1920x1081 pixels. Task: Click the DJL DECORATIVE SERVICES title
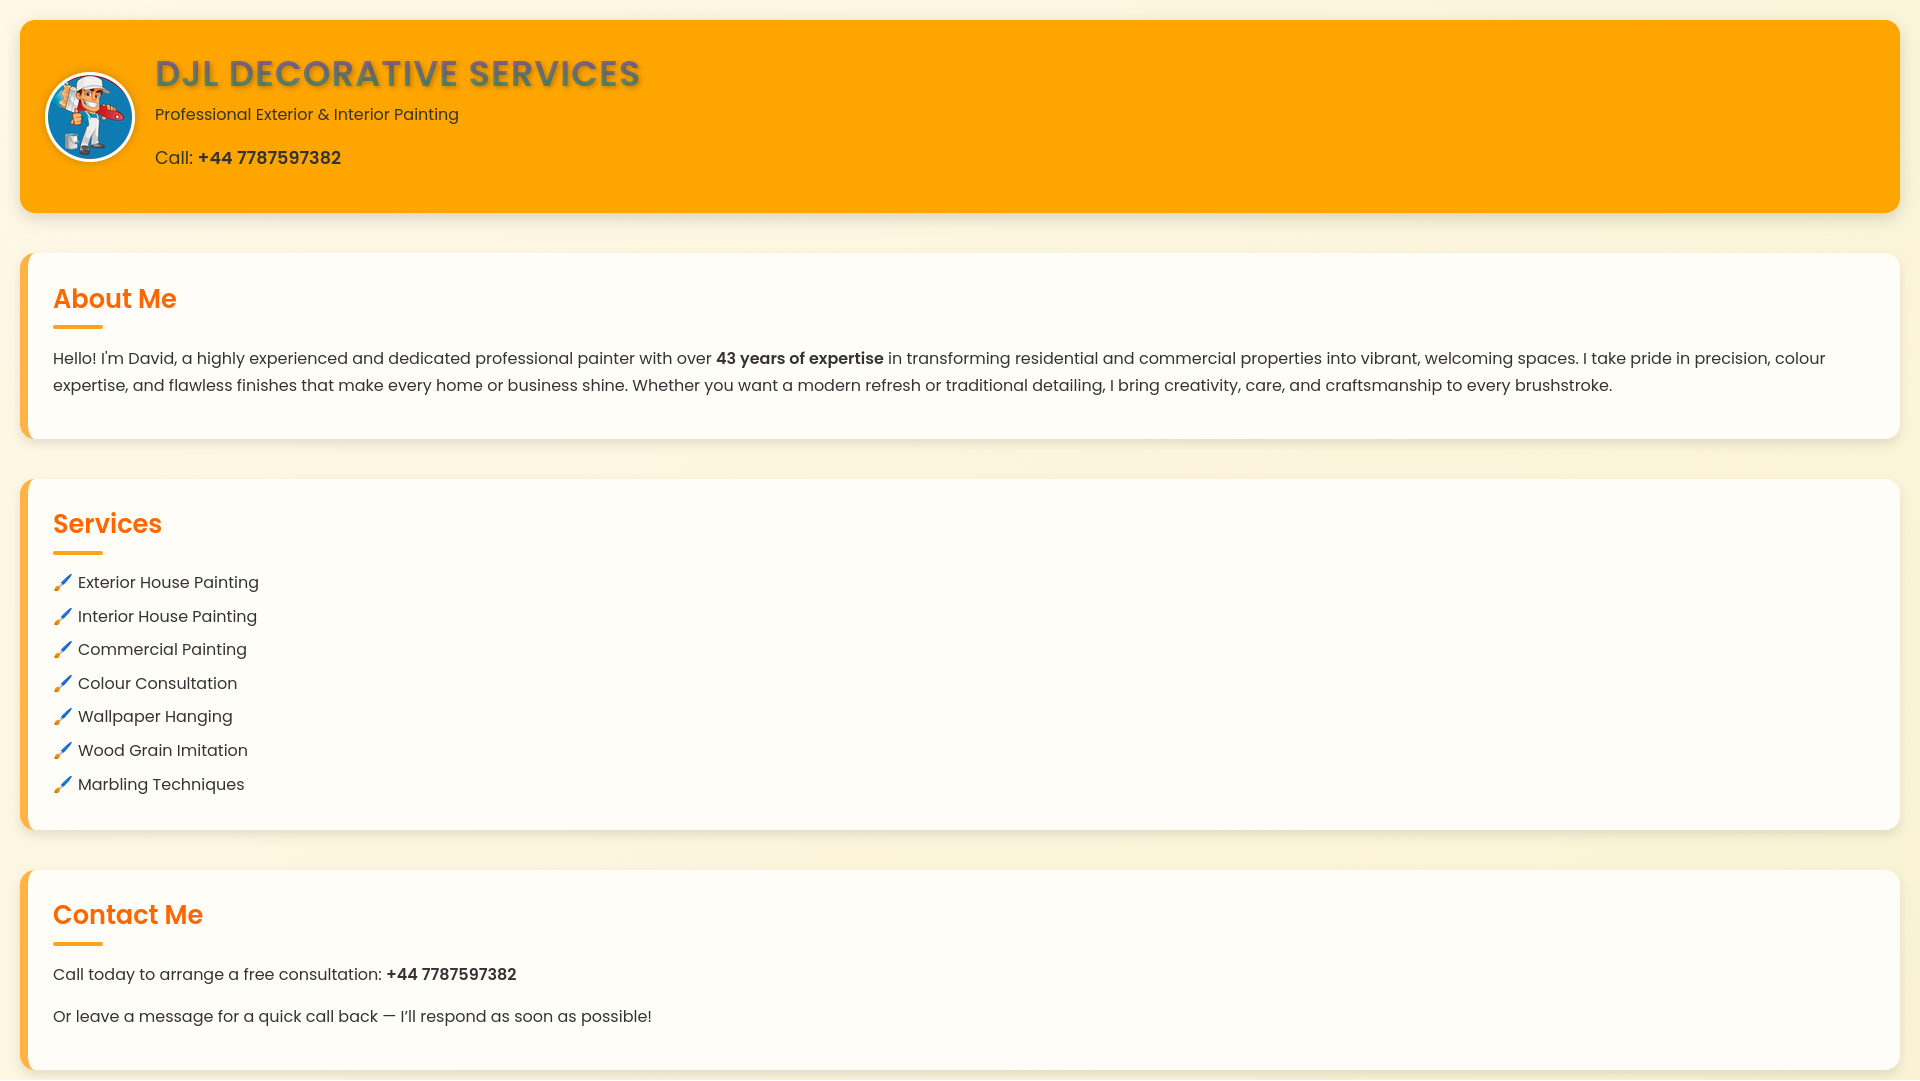(x=397, y=74)
